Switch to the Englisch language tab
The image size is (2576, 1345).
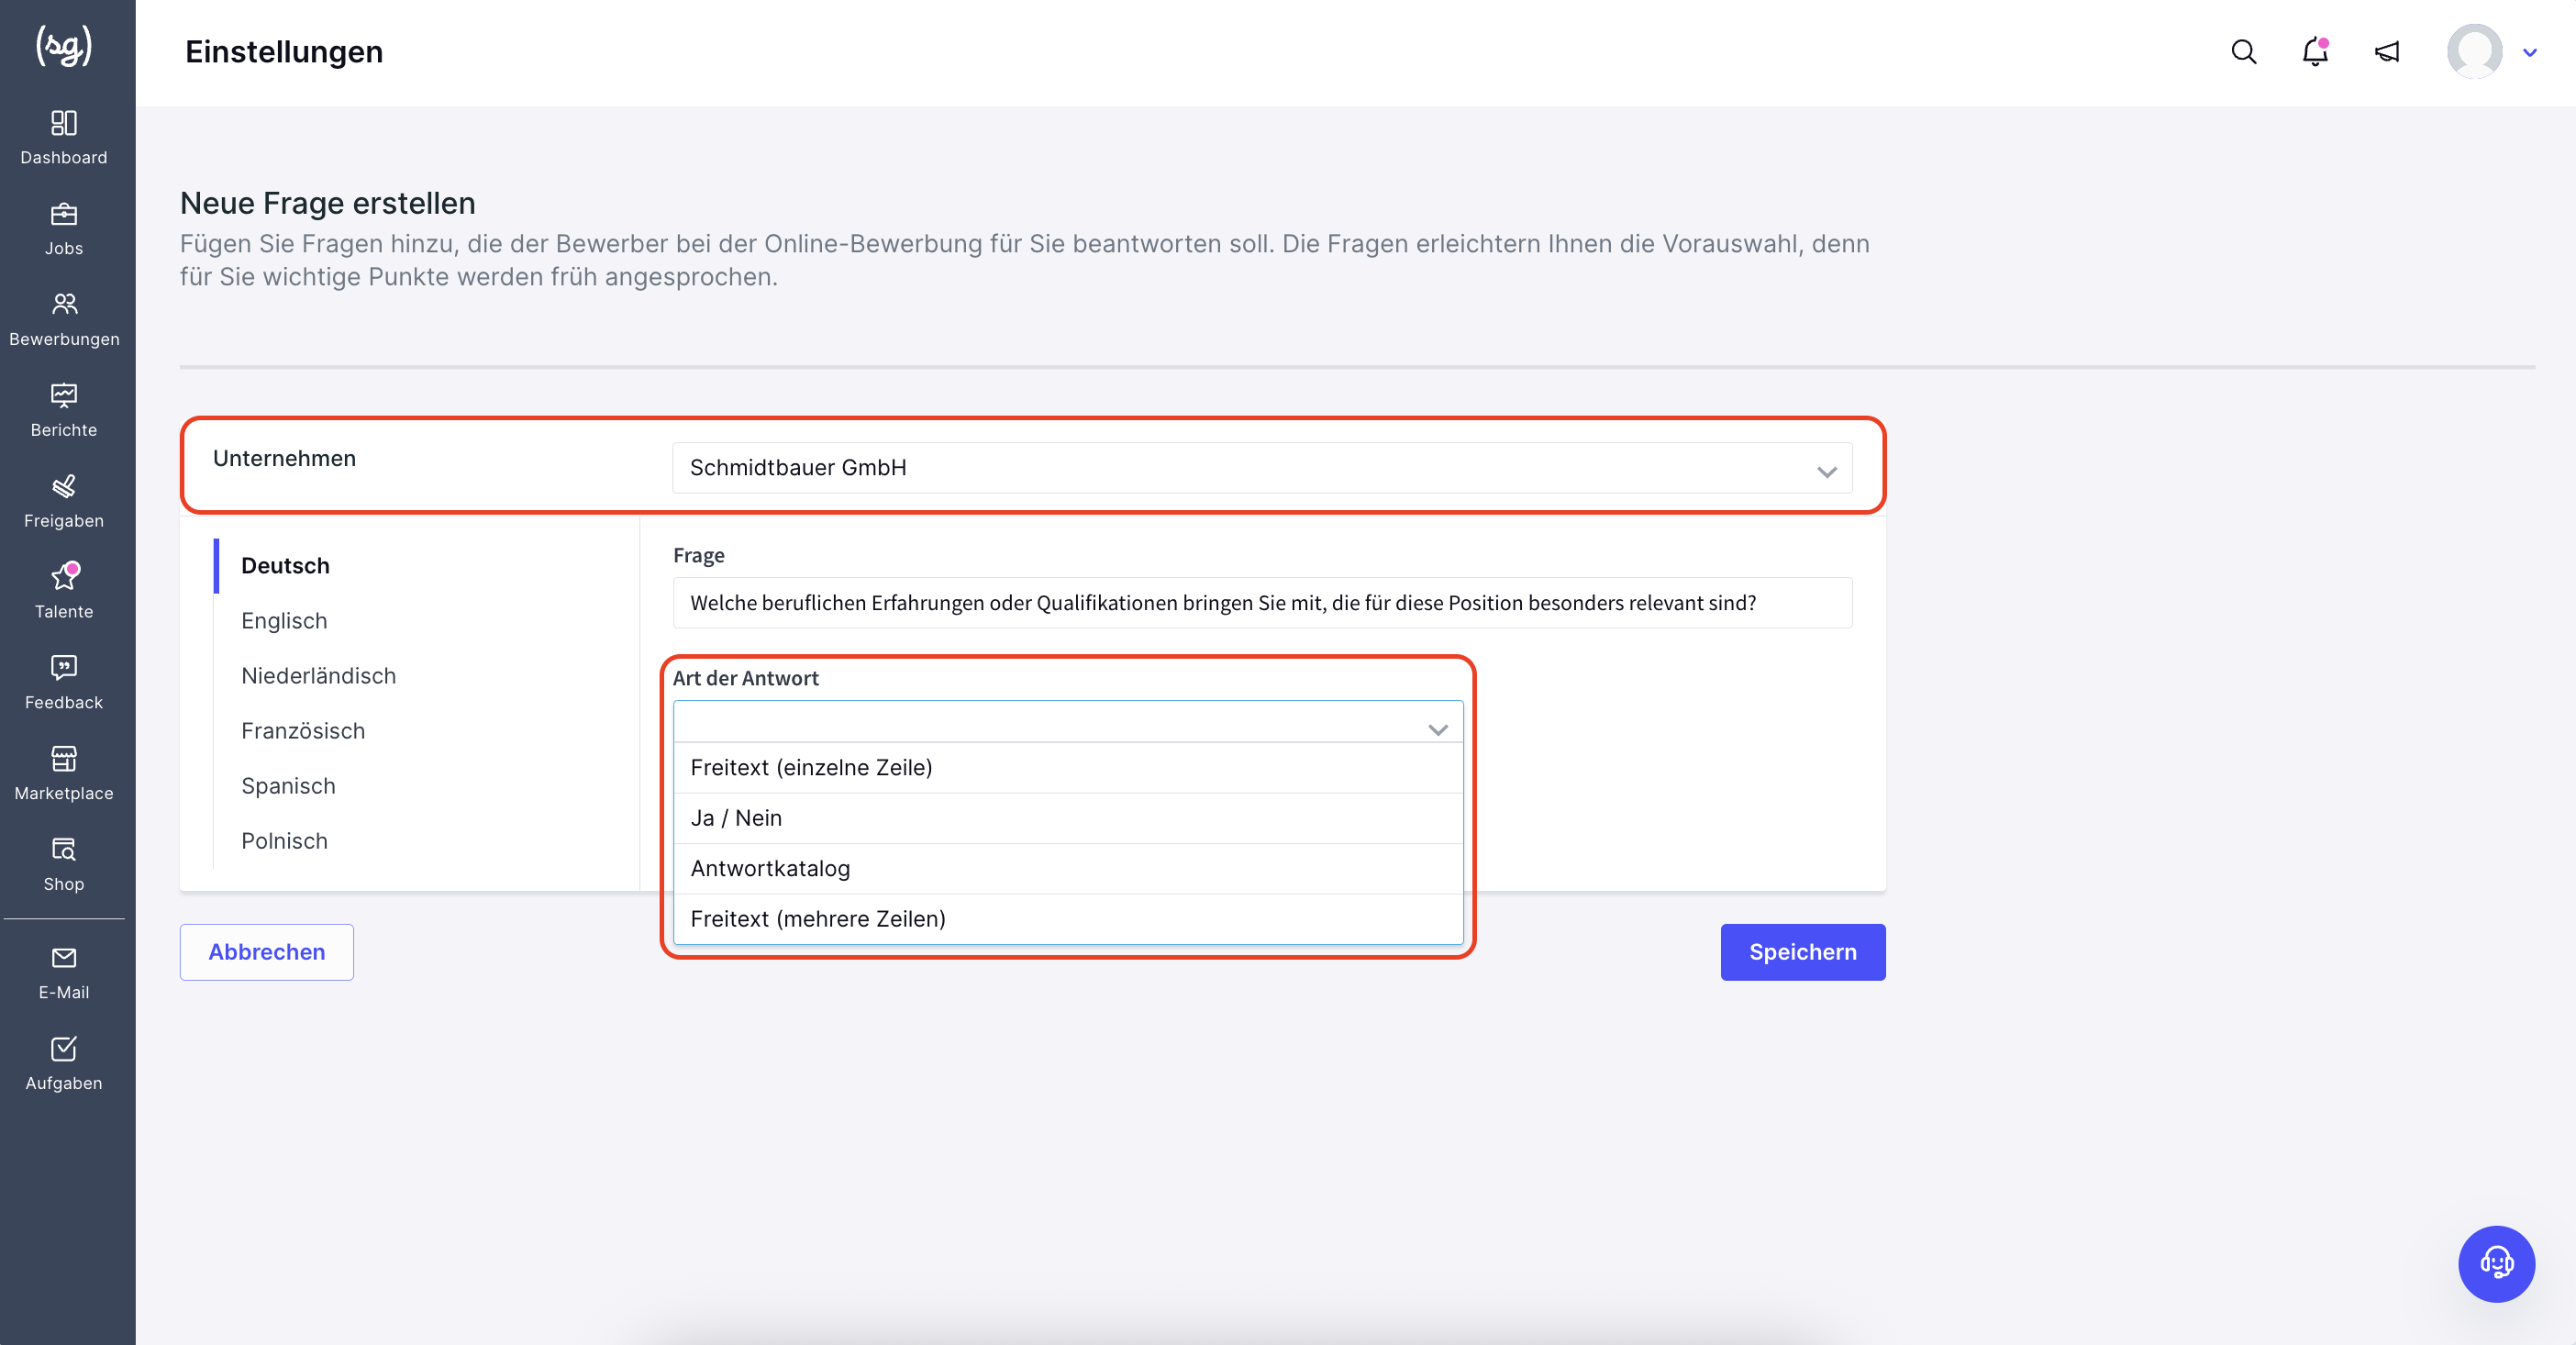(x=284, y=620)
